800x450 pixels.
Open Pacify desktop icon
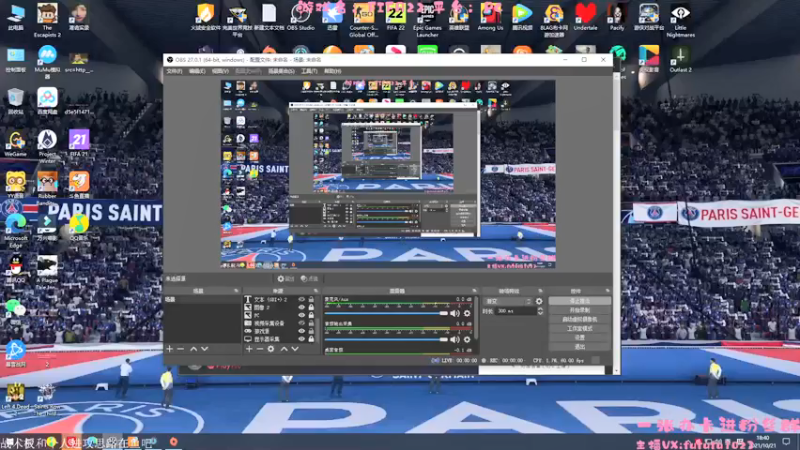pyautogui.click(x=617, y=17)
